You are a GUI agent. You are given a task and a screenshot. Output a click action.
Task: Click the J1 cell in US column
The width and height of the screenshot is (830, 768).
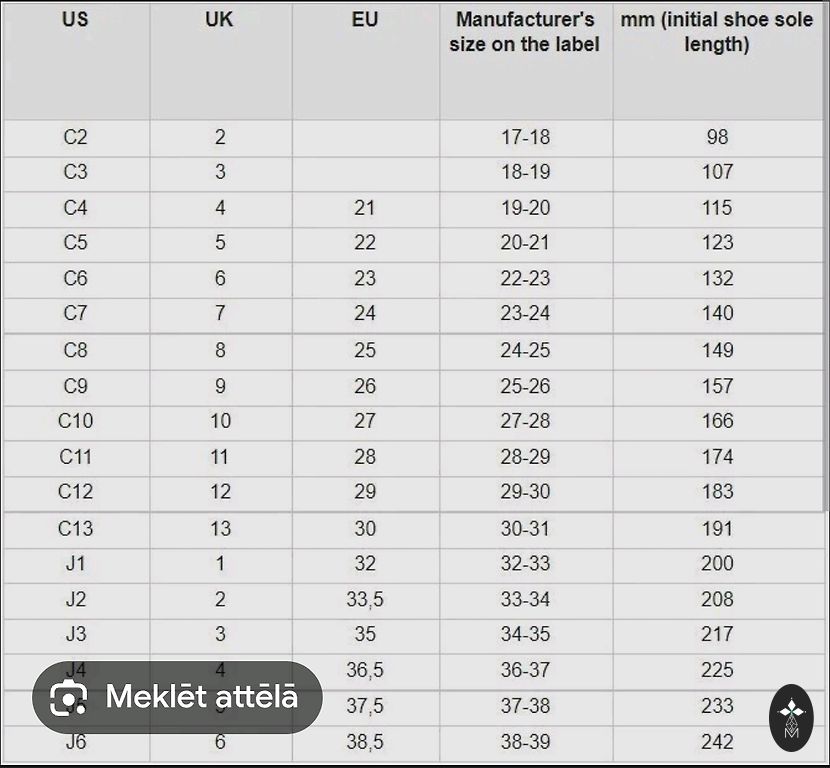click(x=75, y=563)
